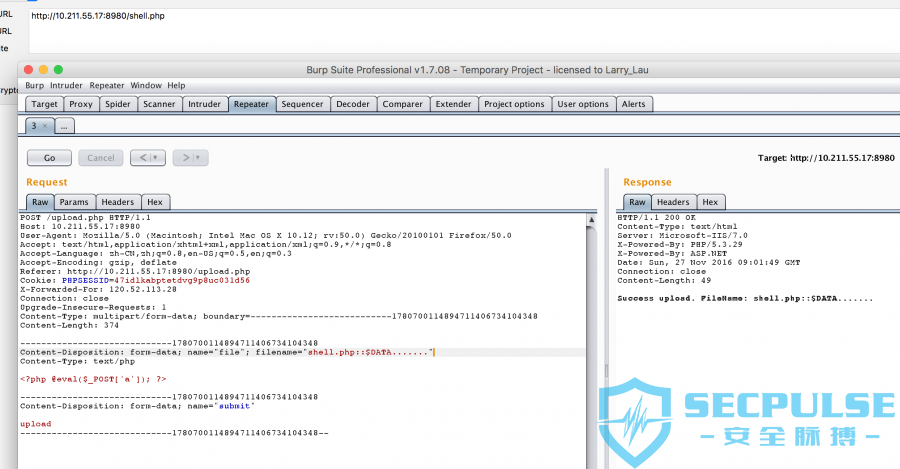The height and width of the screenshot is (469, 900).
Task: Click the 'POST /upload.php HTTP/1.1' request line
Action: [85, 218]
